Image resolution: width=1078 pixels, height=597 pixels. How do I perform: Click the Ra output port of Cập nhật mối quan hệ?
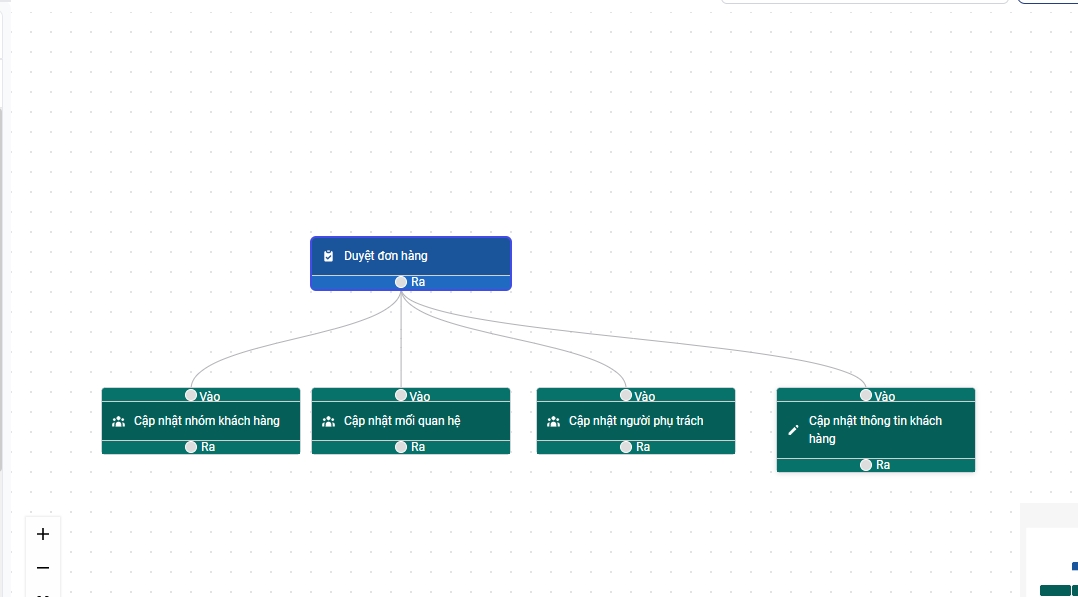point(401,447)
